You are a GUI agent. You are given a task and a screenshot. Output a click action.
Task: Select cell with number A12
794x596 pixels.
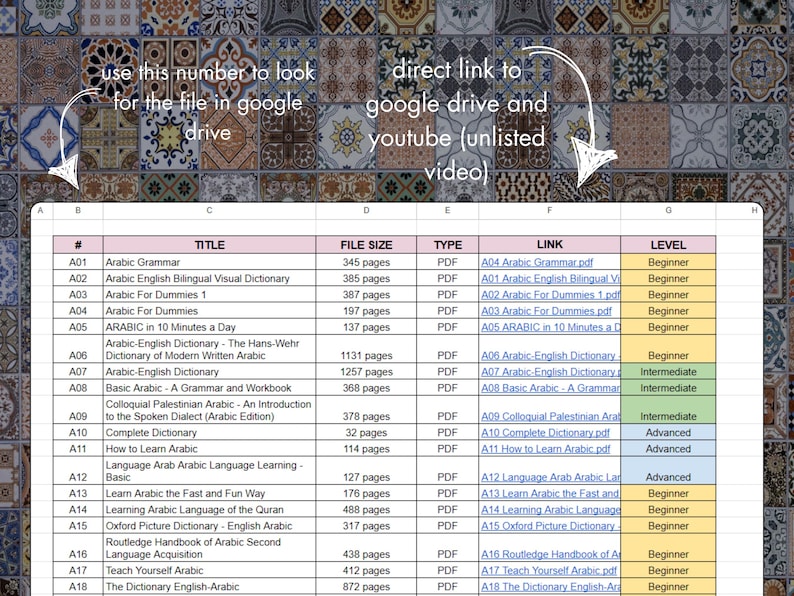pyautogui.click(x=78, y=471)
